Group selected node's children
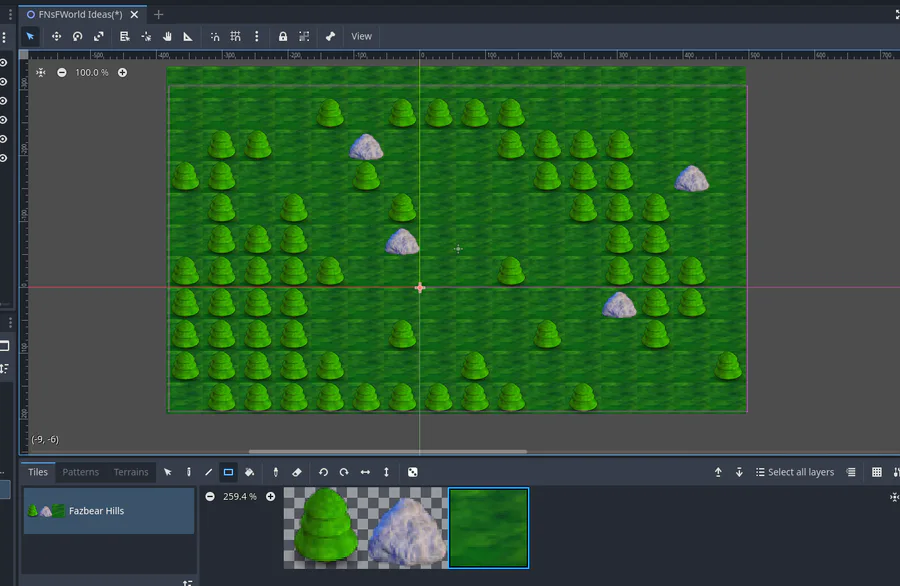The width and height of the screenshot is (900, 586). 304,36
